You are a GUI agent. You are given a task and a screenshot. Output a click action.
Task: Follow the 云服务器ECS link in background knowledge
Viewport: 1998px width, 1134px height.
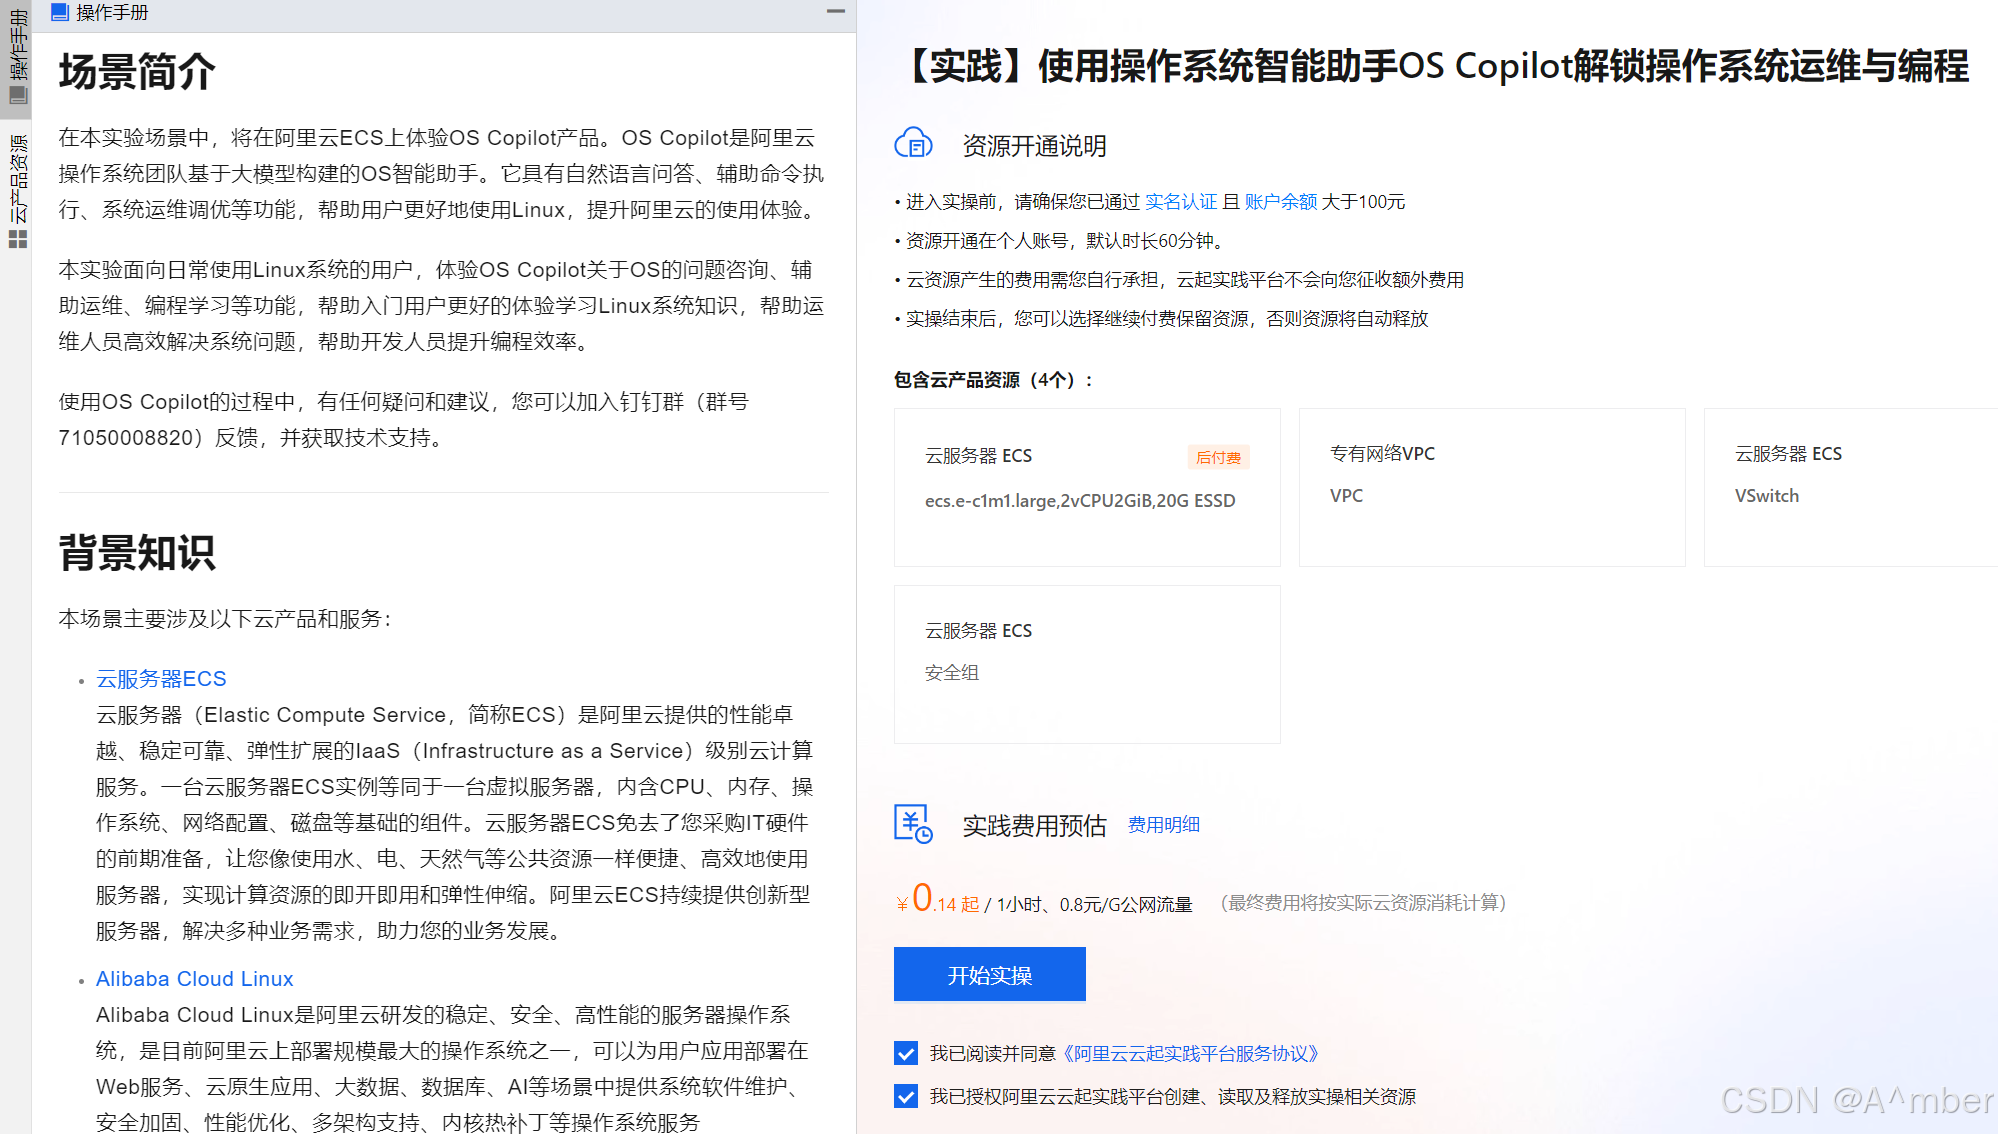point(161,679)
